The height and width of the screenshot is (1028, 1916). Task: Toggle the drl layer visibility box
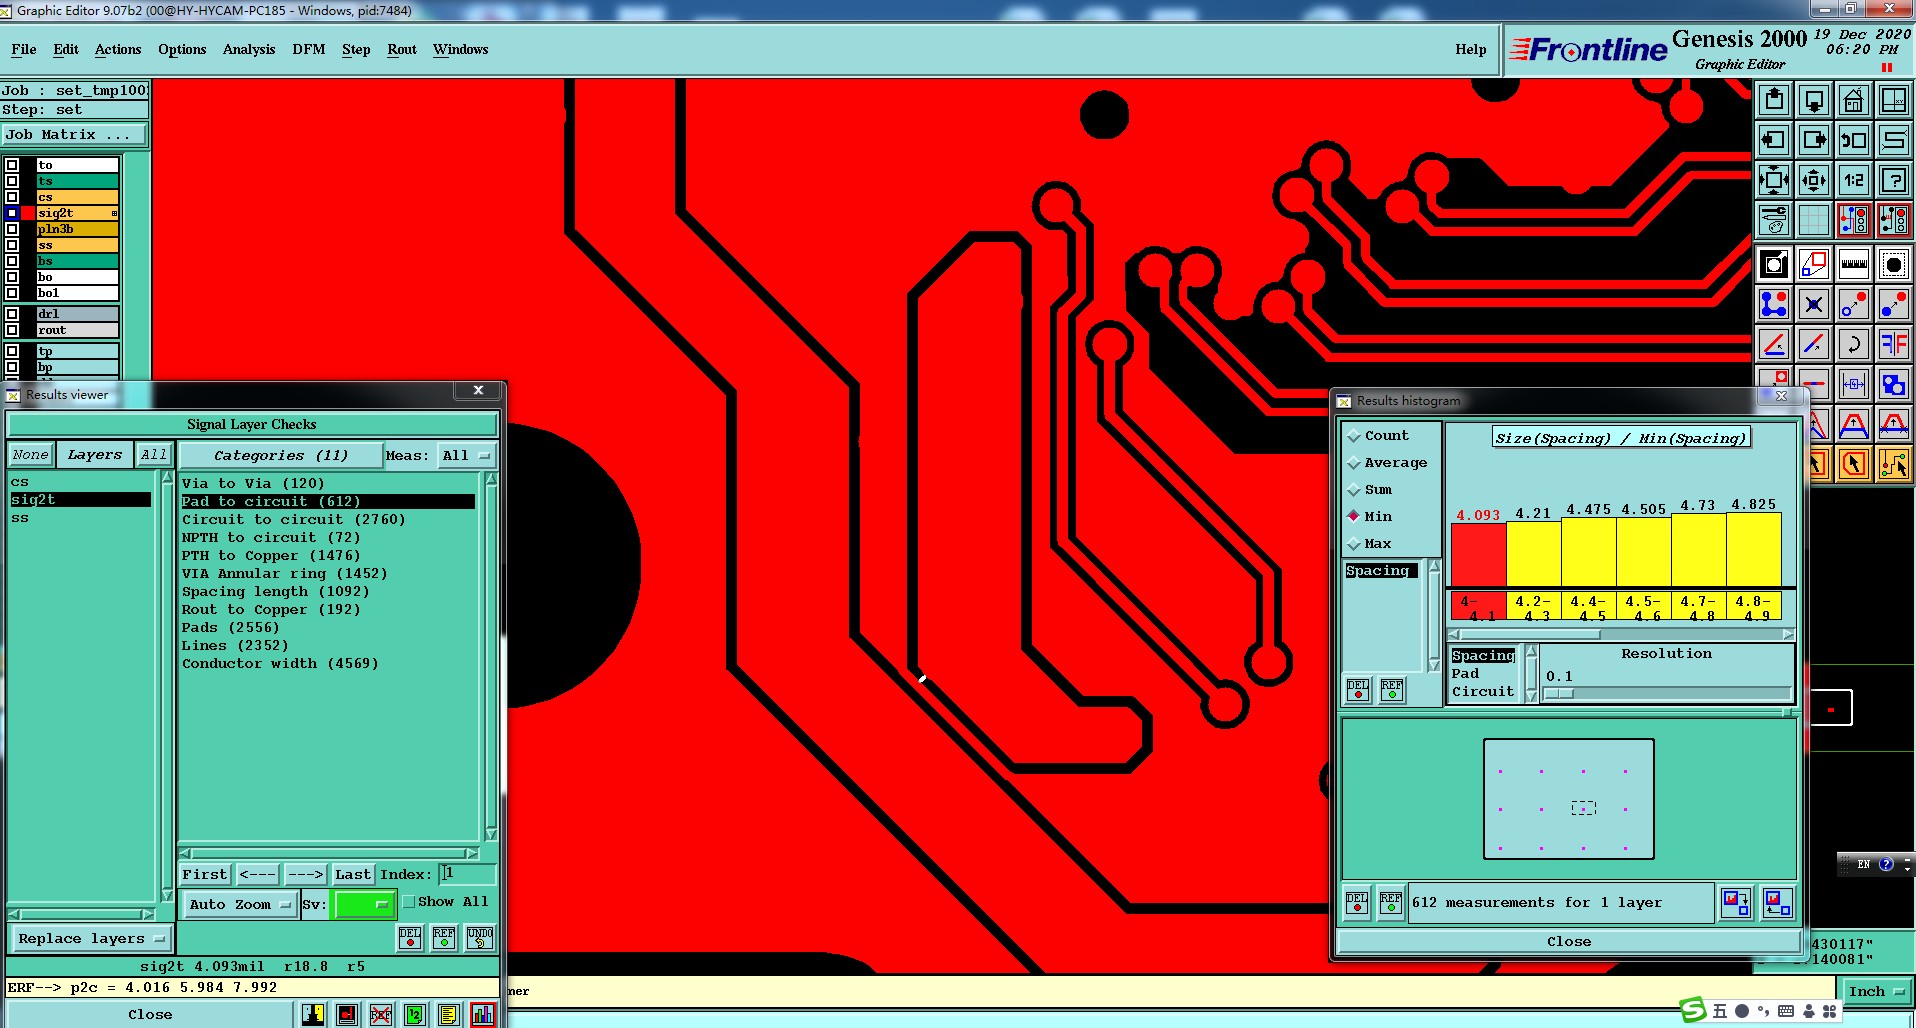coord(12,314)
